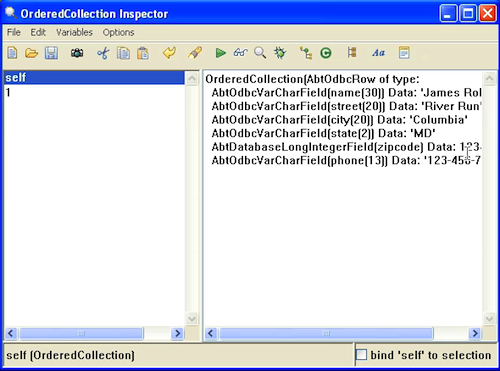500x371 pixels.
Task: Click the yellow undo arrow icon
Action: click(x=169, y=53)
